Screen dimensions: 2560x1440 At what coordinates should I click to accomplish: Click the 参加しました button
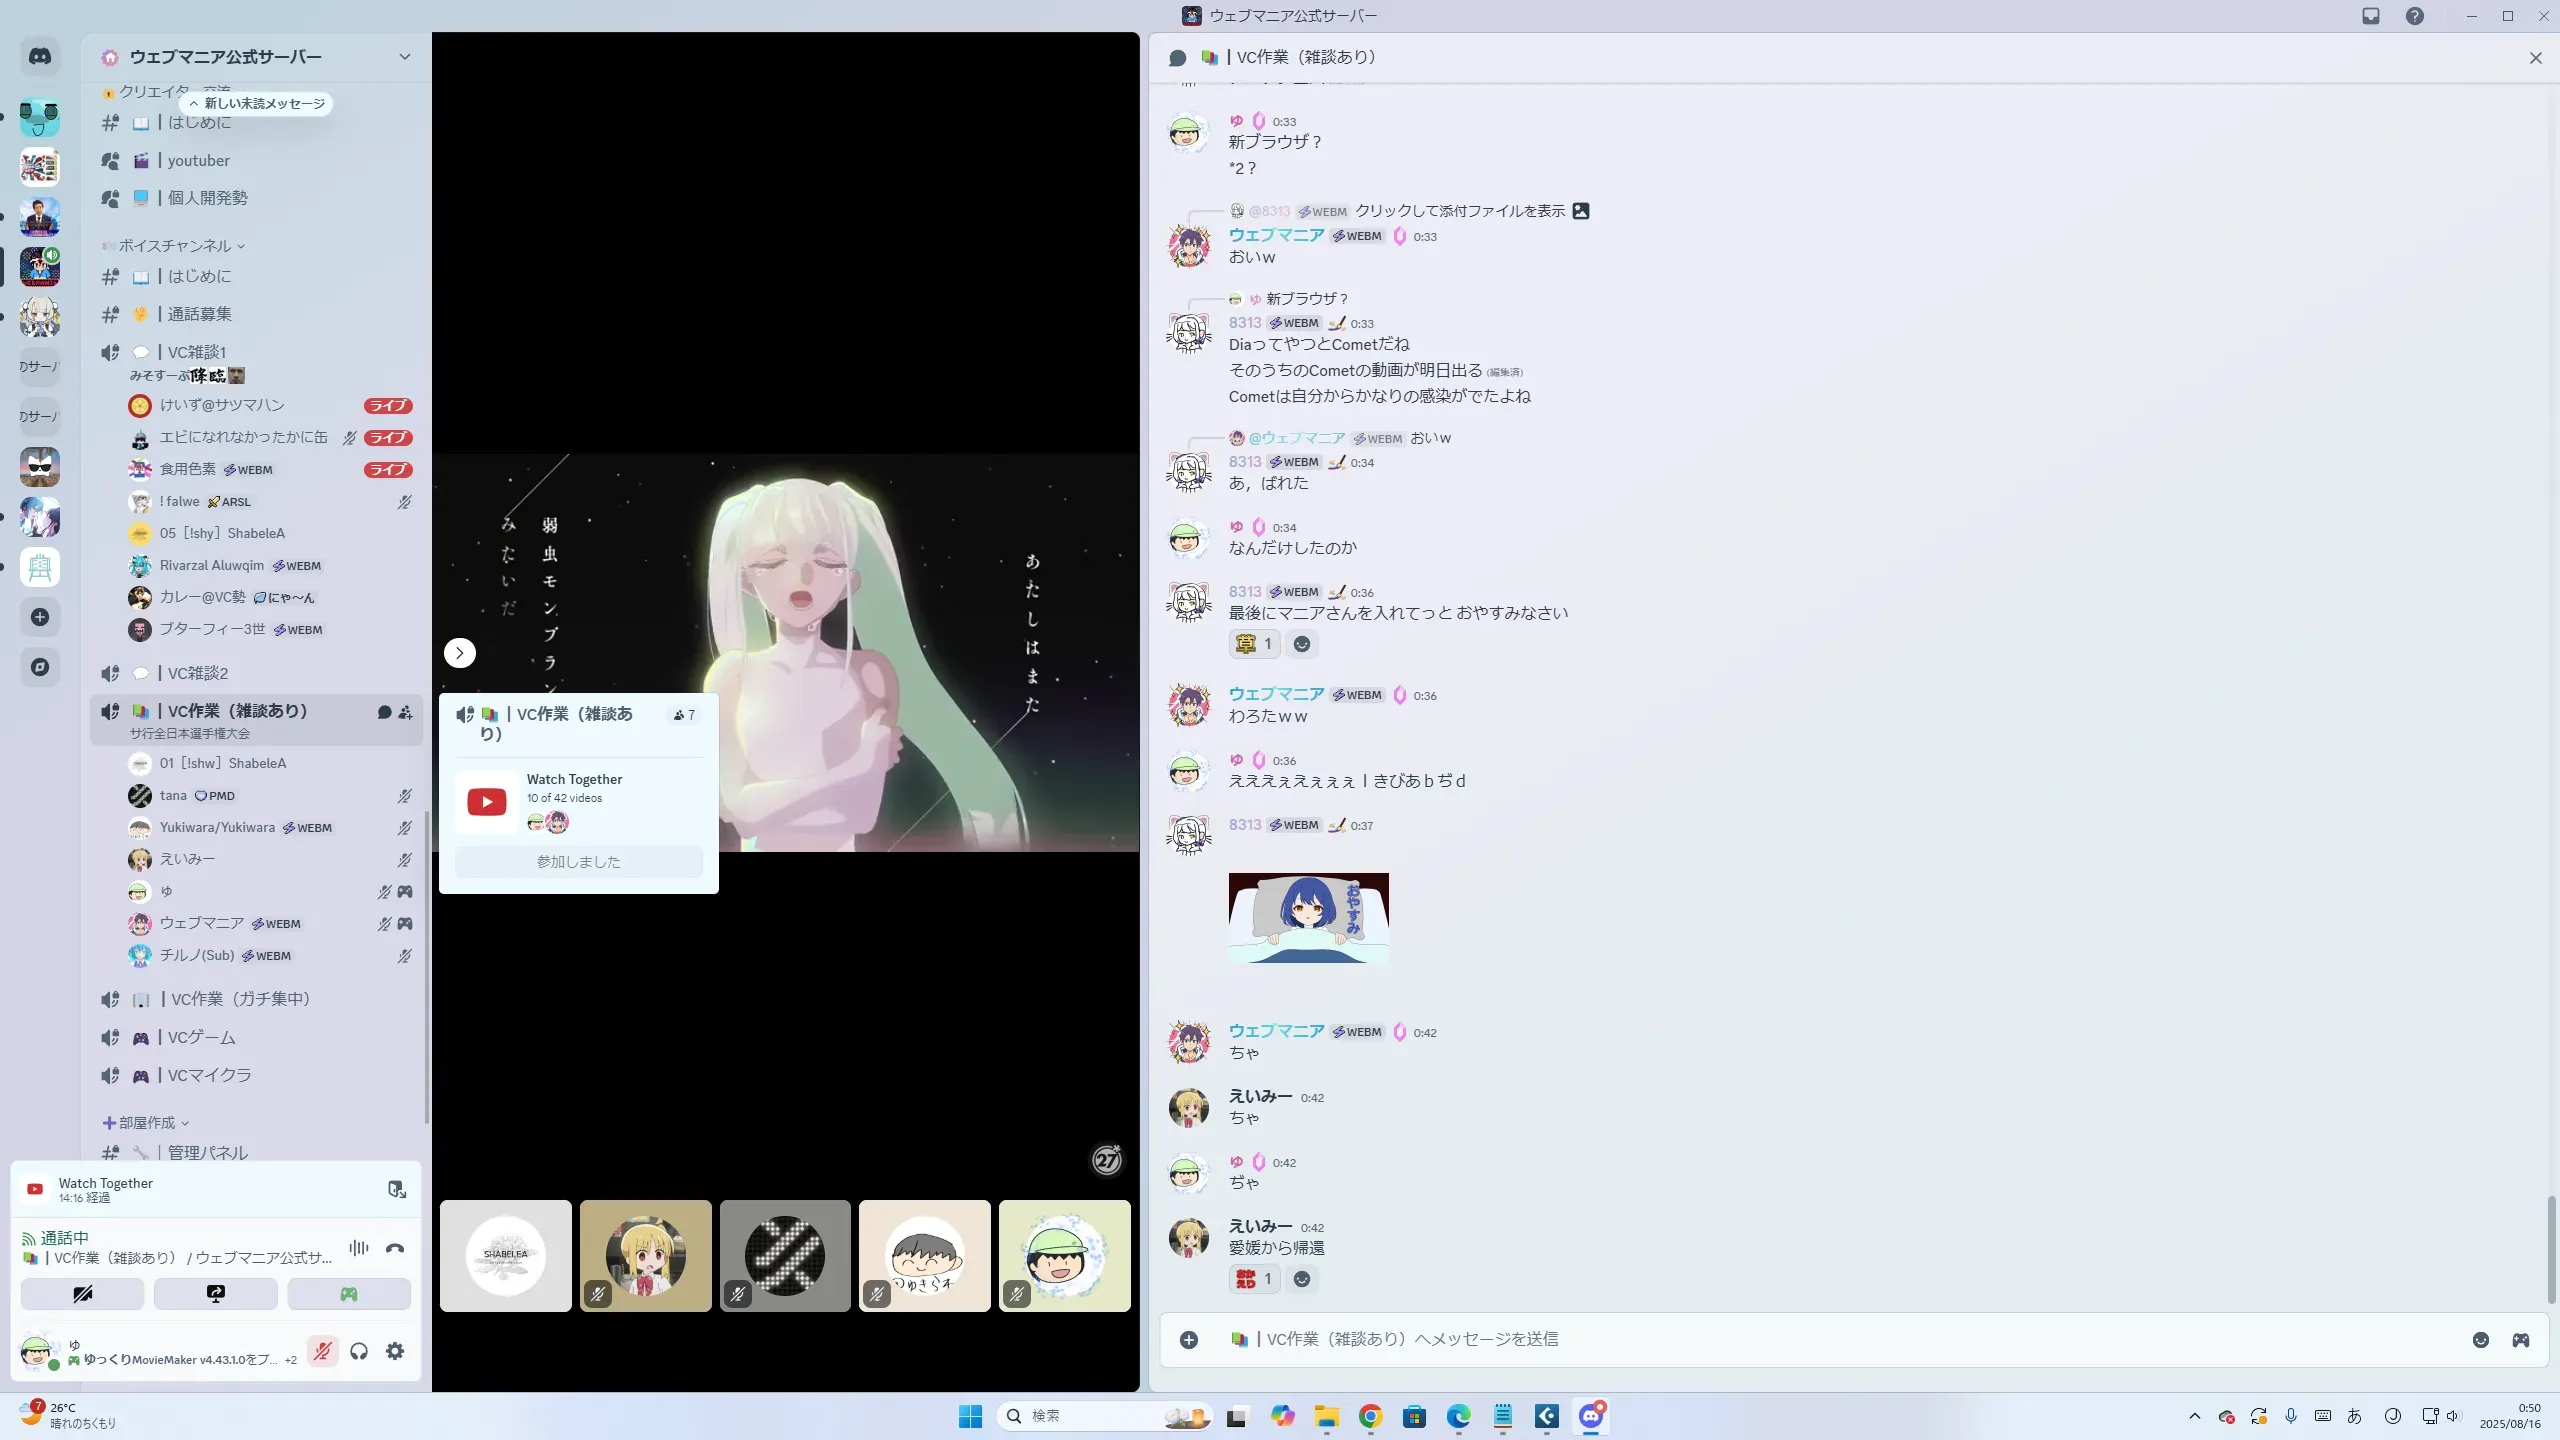[578, 862]
